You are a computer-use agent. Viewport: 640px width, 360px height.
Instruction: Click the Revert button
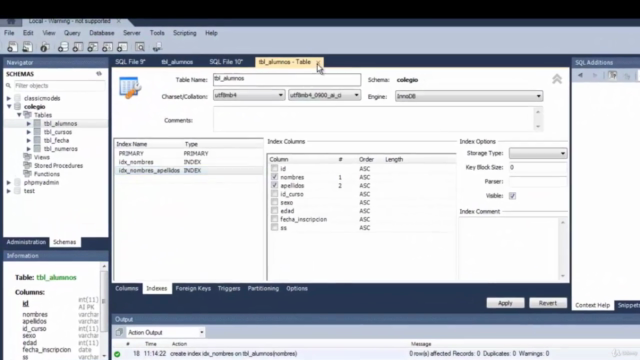(x=548, y=303)
